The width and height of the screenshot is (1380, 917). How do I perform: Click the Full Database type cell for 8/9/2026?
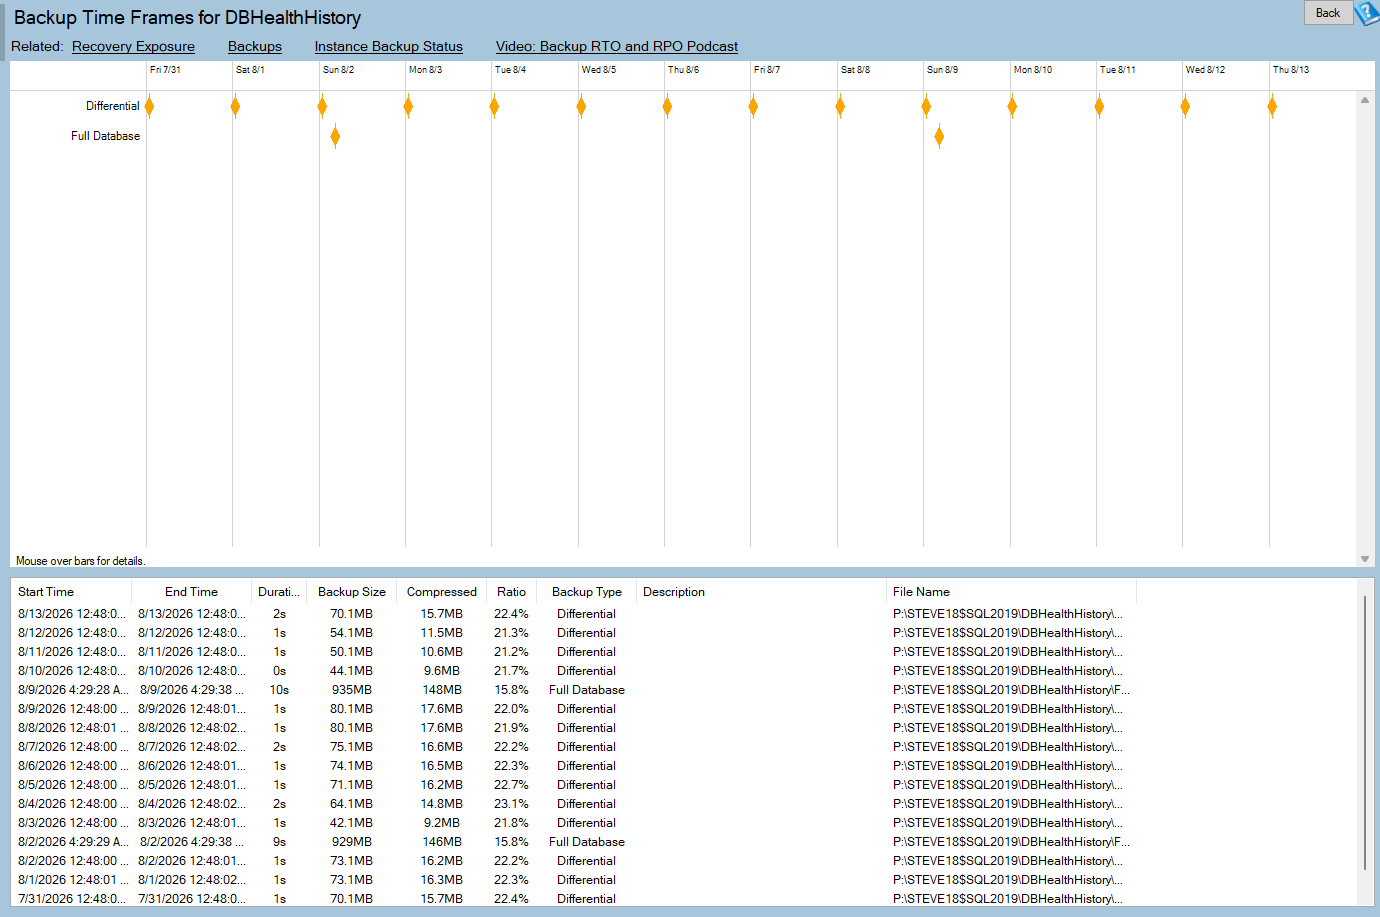[587, 690]
